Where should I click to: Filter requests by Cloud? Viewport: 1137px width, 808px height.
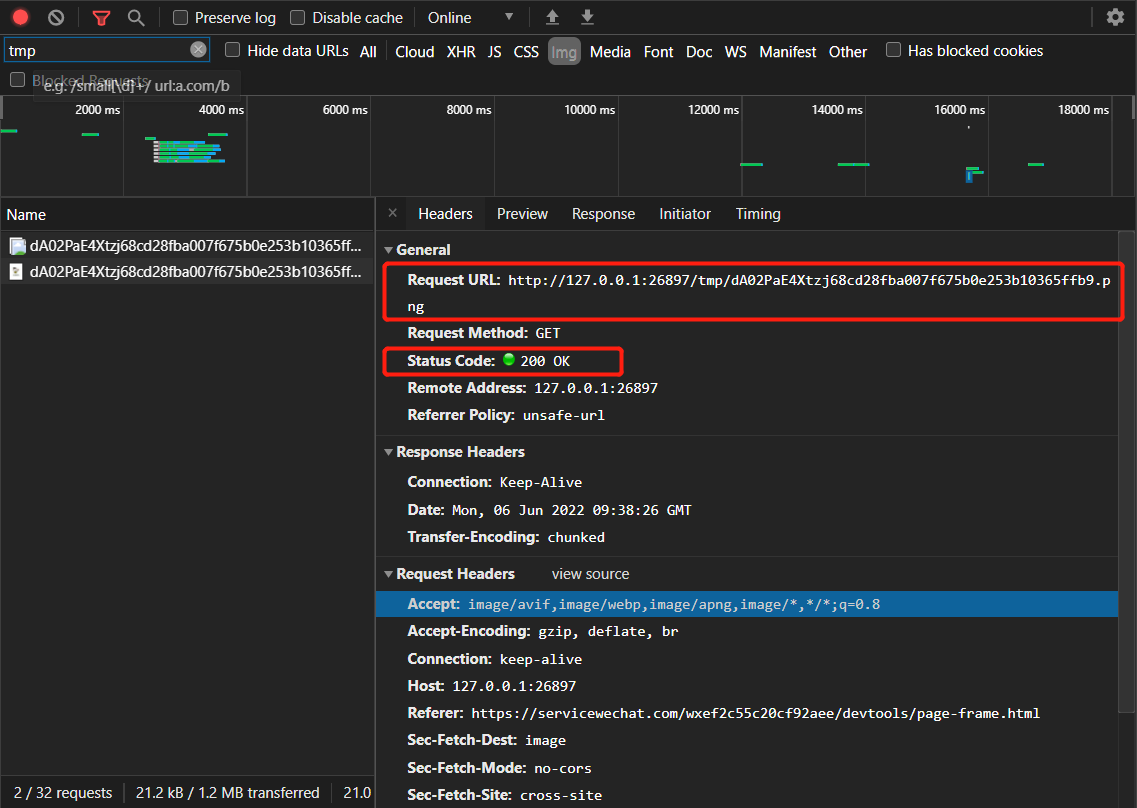click(x=415, y=51)
